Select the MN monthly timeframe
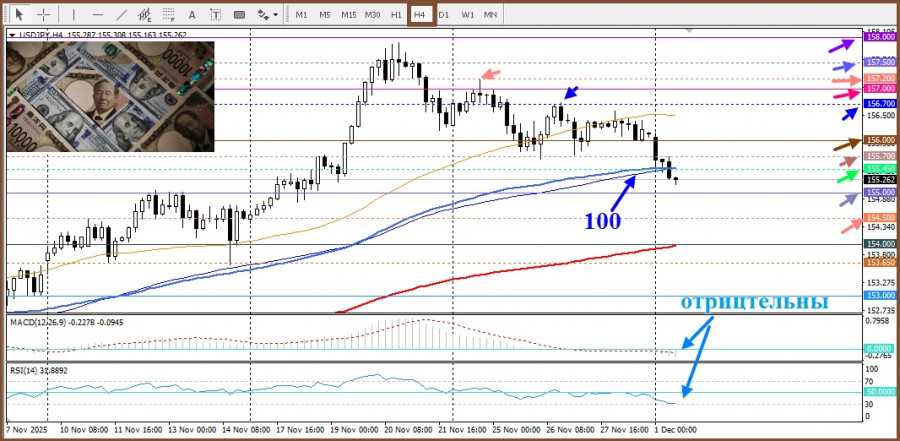The width and height of the screenshot is (900, 441). [x=490, y=15]
